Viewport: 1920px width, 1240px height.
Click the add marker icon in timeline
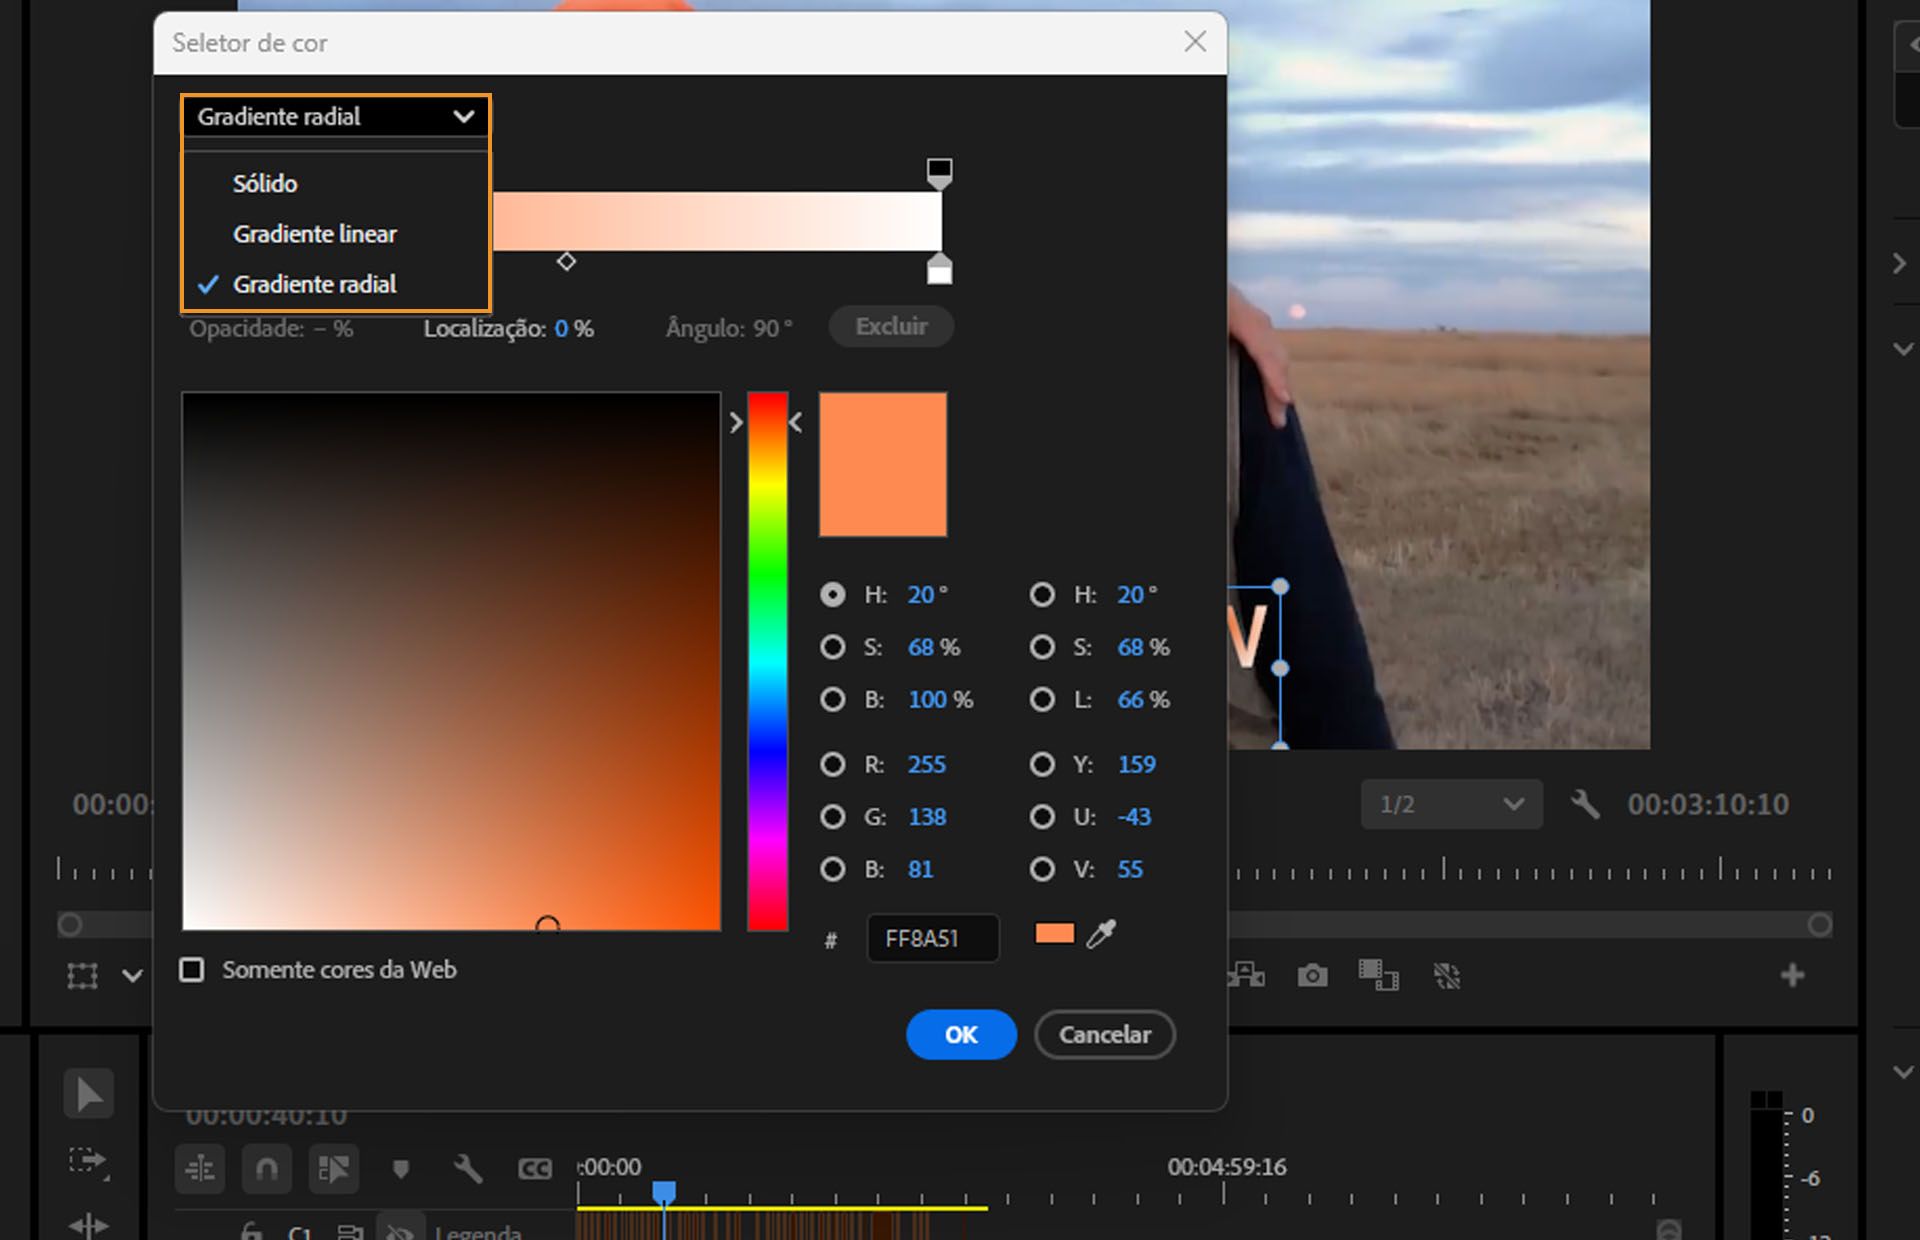[x=401, y=1168]
